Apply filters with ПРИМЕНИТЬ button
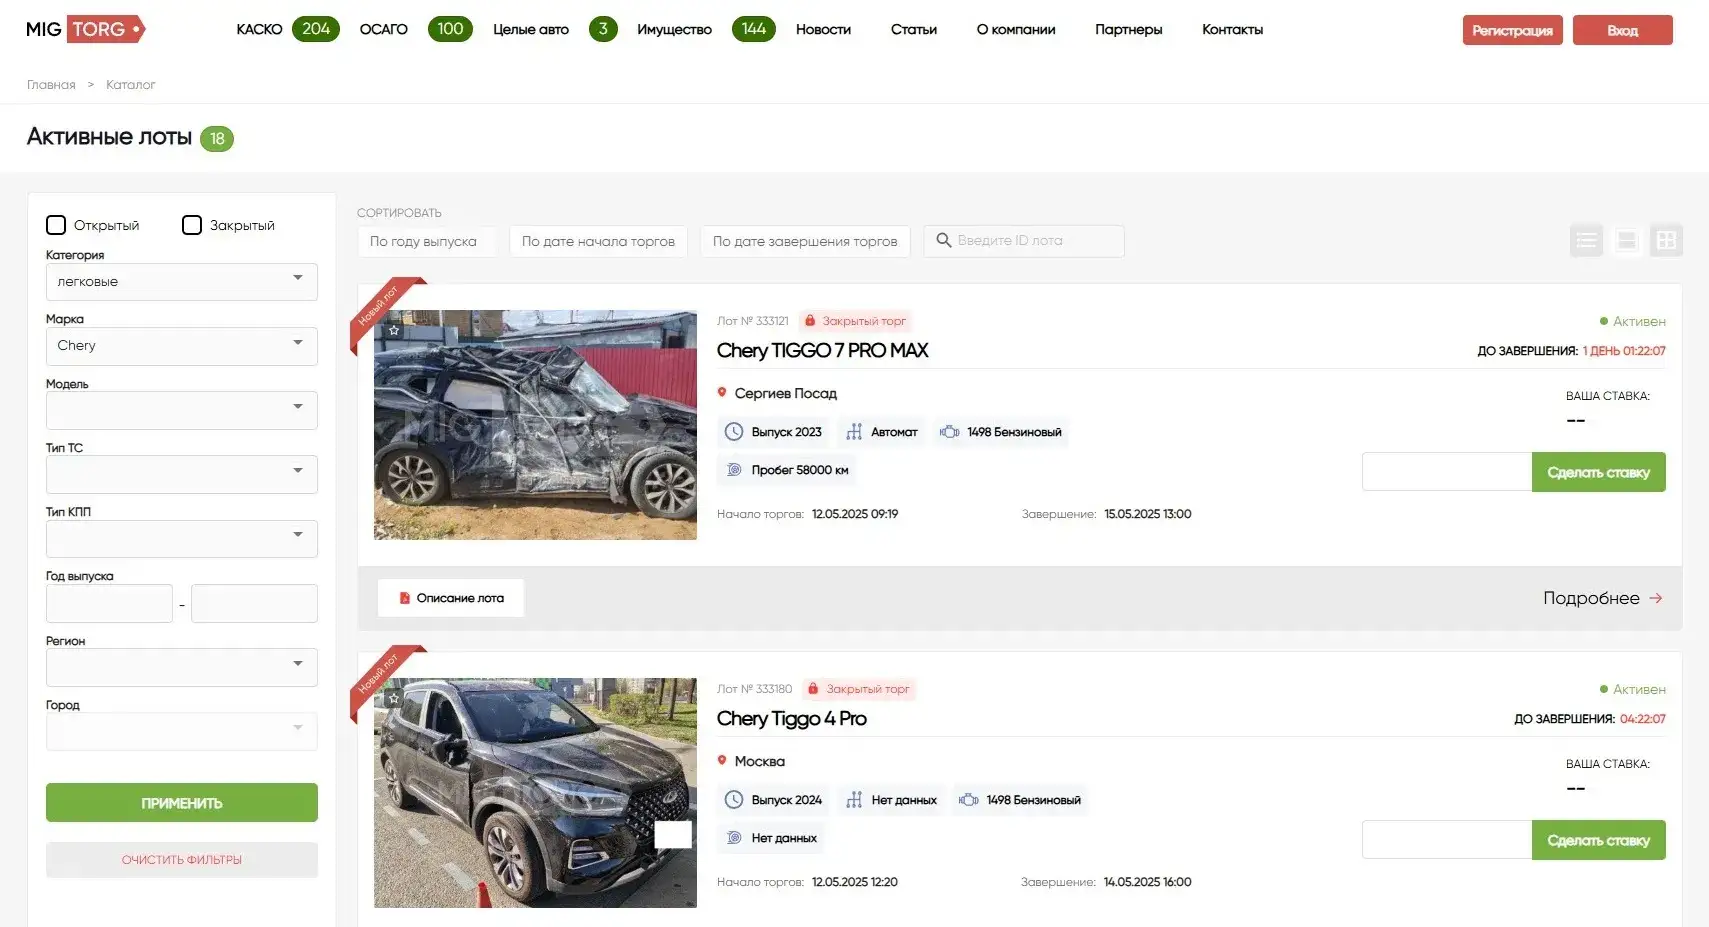Screen dimensions: 1709x927 [182, 802]
